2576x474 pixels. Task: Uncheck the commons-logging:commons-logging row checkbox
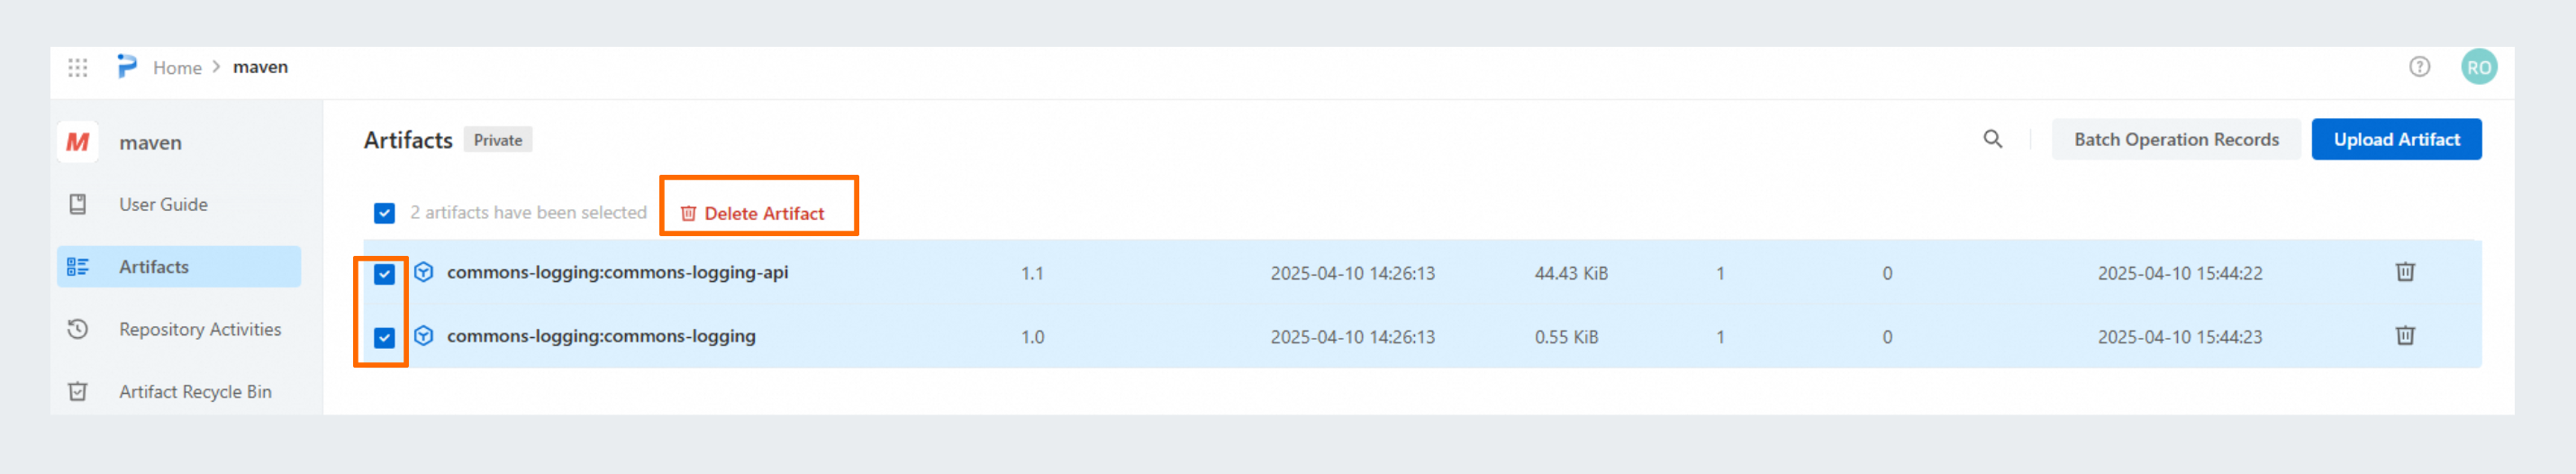tap(384, 338)
